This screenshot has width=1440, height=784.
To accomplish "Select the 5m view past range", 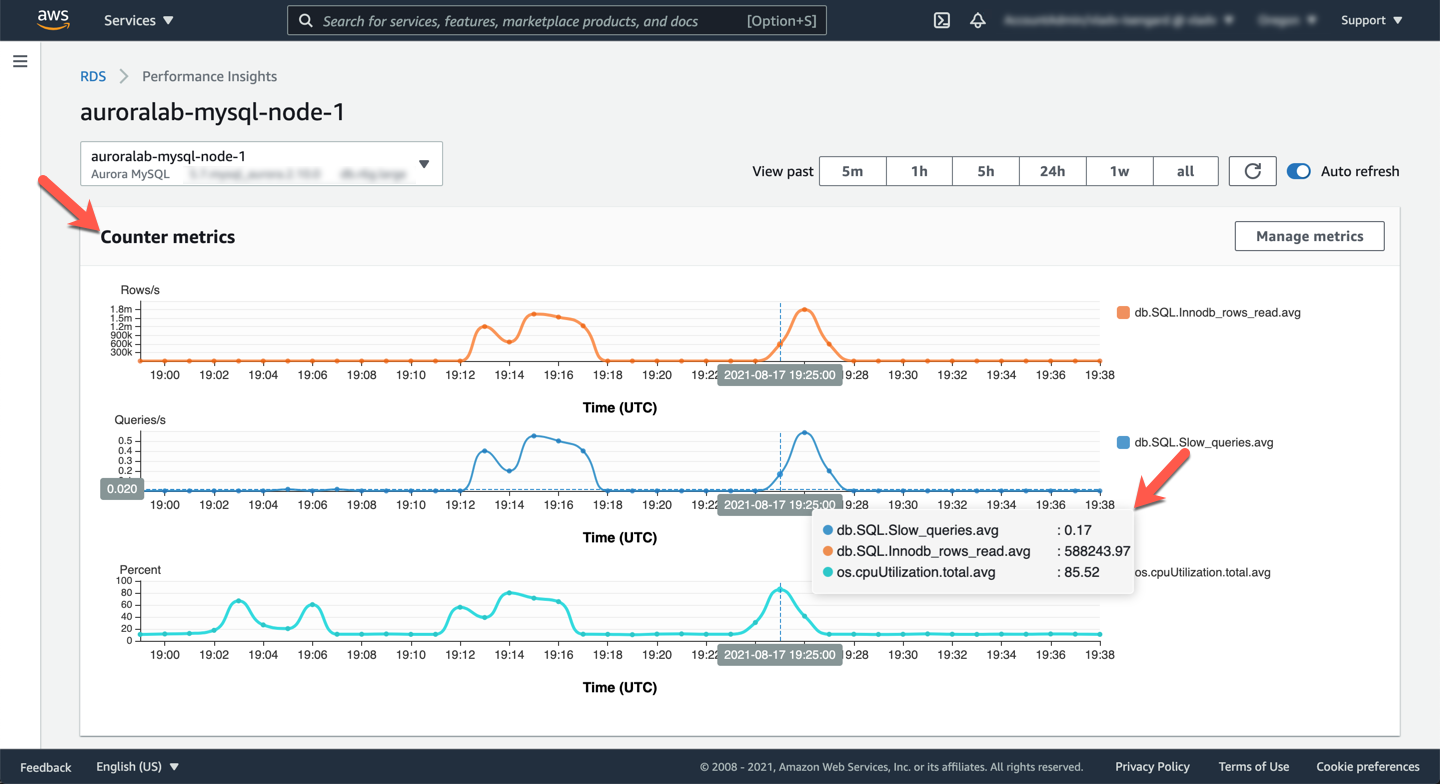I will pos(852,171).
